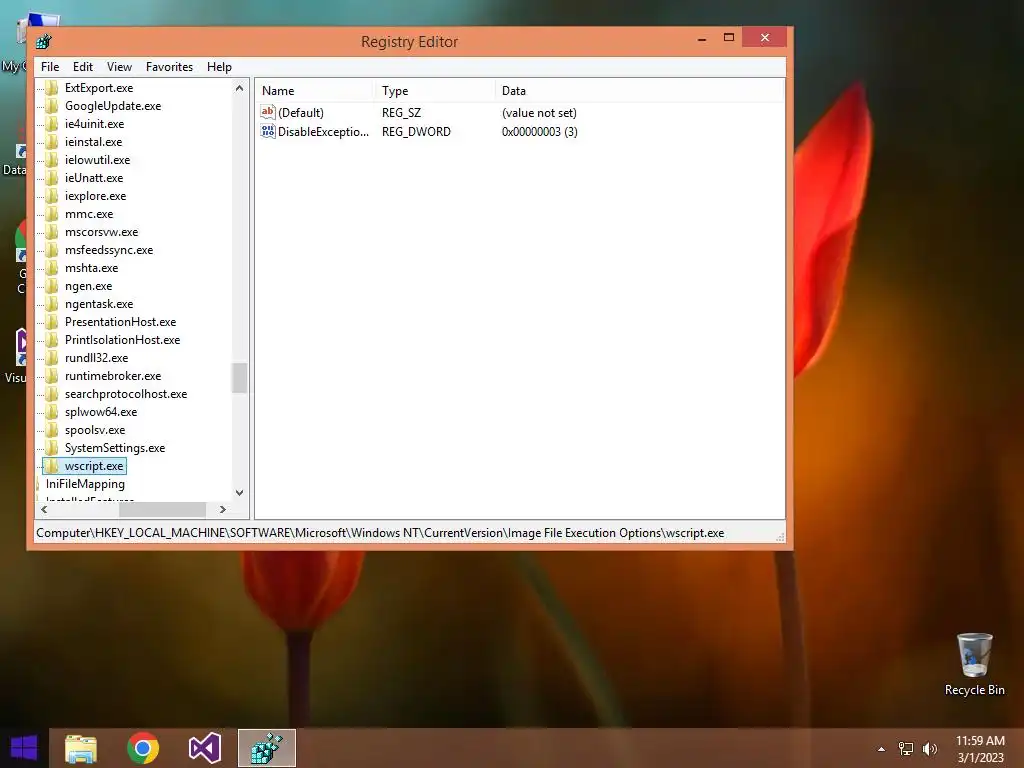1024x768 pixels.
Task: Click the registry path in status bar
Action: pos(380,533)
